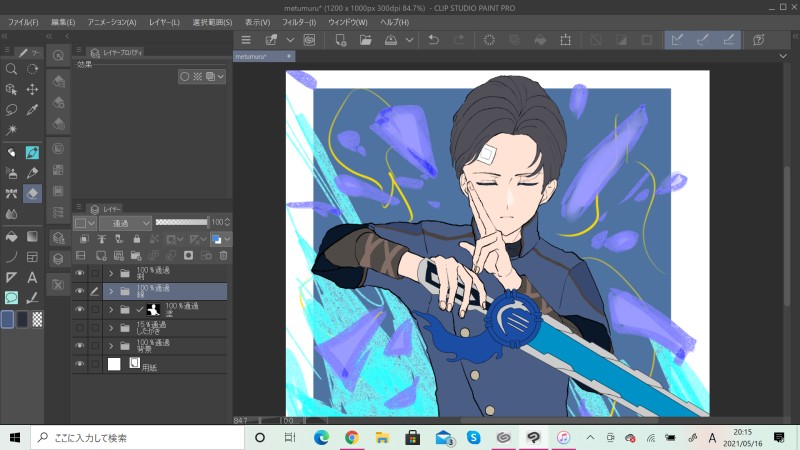Open the フィルター(I) menu
This screenshot has height=450, width=800.
[299, 22]
